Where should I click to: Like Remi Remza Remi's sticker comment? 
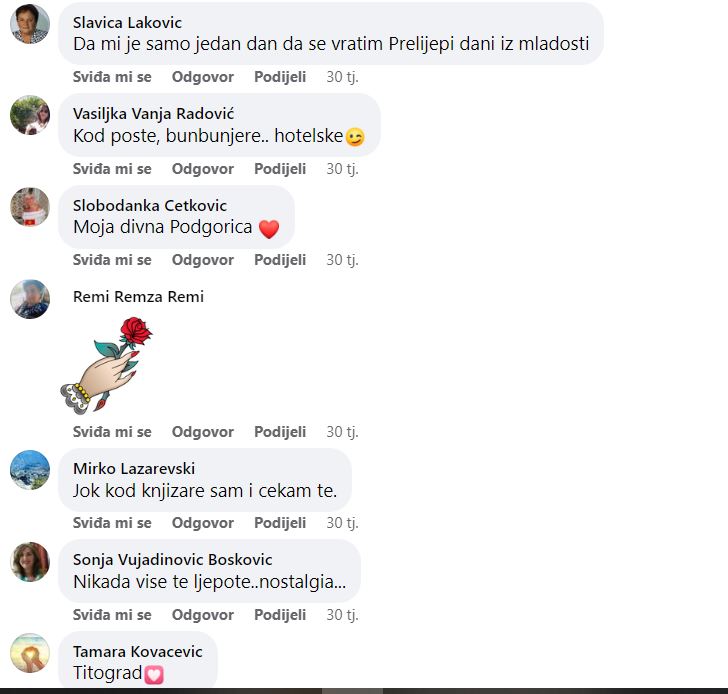112,432
